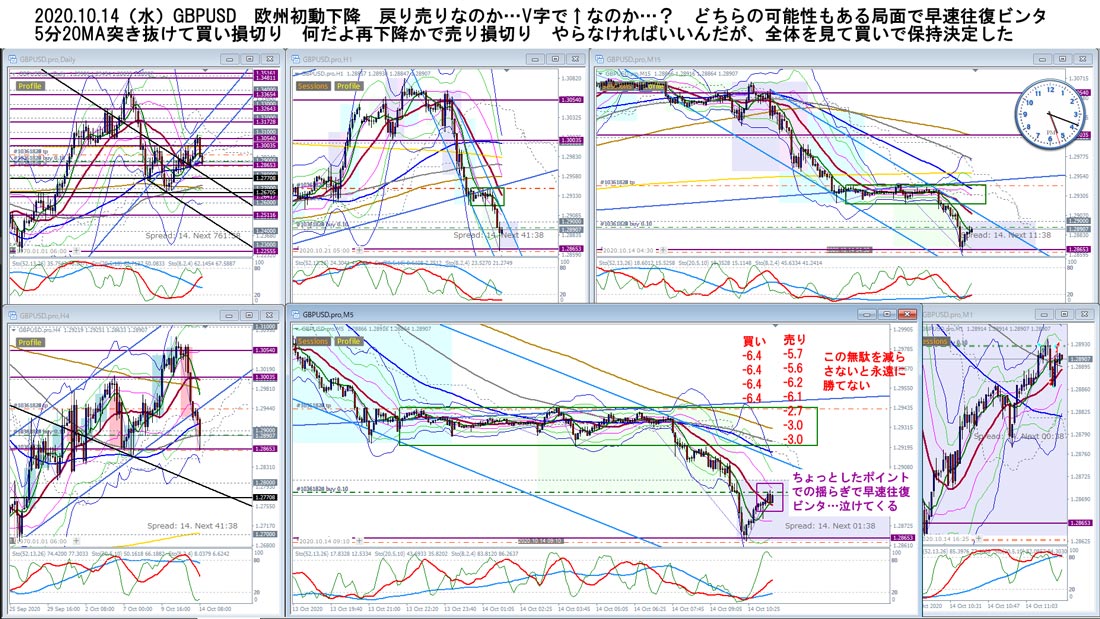Select the GBPUSD.pro,M15 window title bar
This screenshot has height=619, width=1100.
coord(843,60)
